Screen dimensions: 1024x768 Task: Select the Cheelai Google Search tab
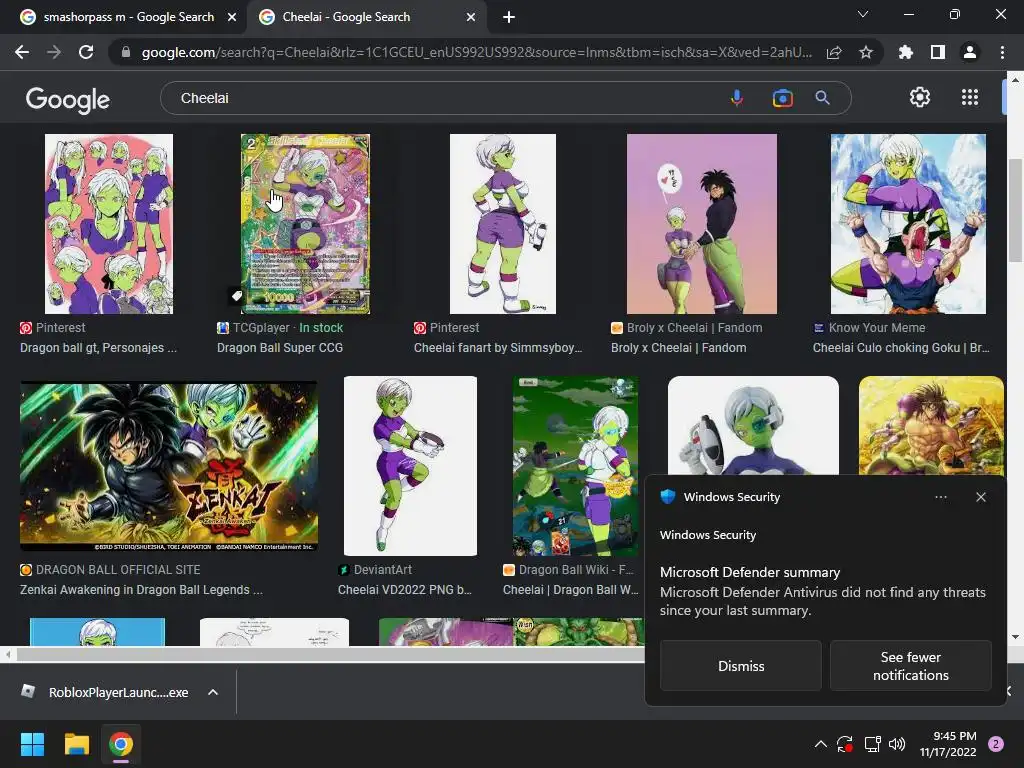pyautogui.click(x=366, y=17)
